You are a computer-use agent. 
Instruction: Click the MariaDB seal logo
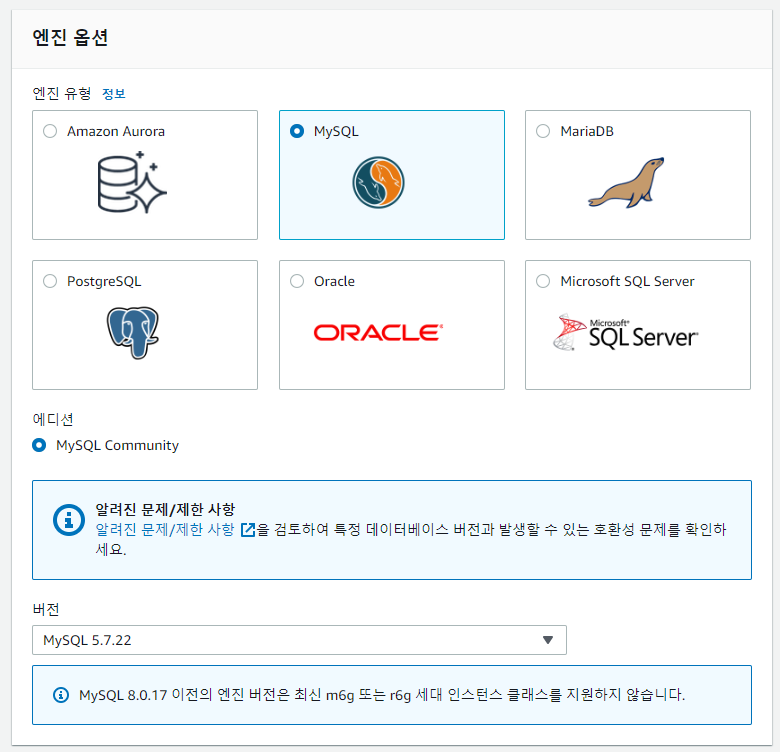[626, 183]
